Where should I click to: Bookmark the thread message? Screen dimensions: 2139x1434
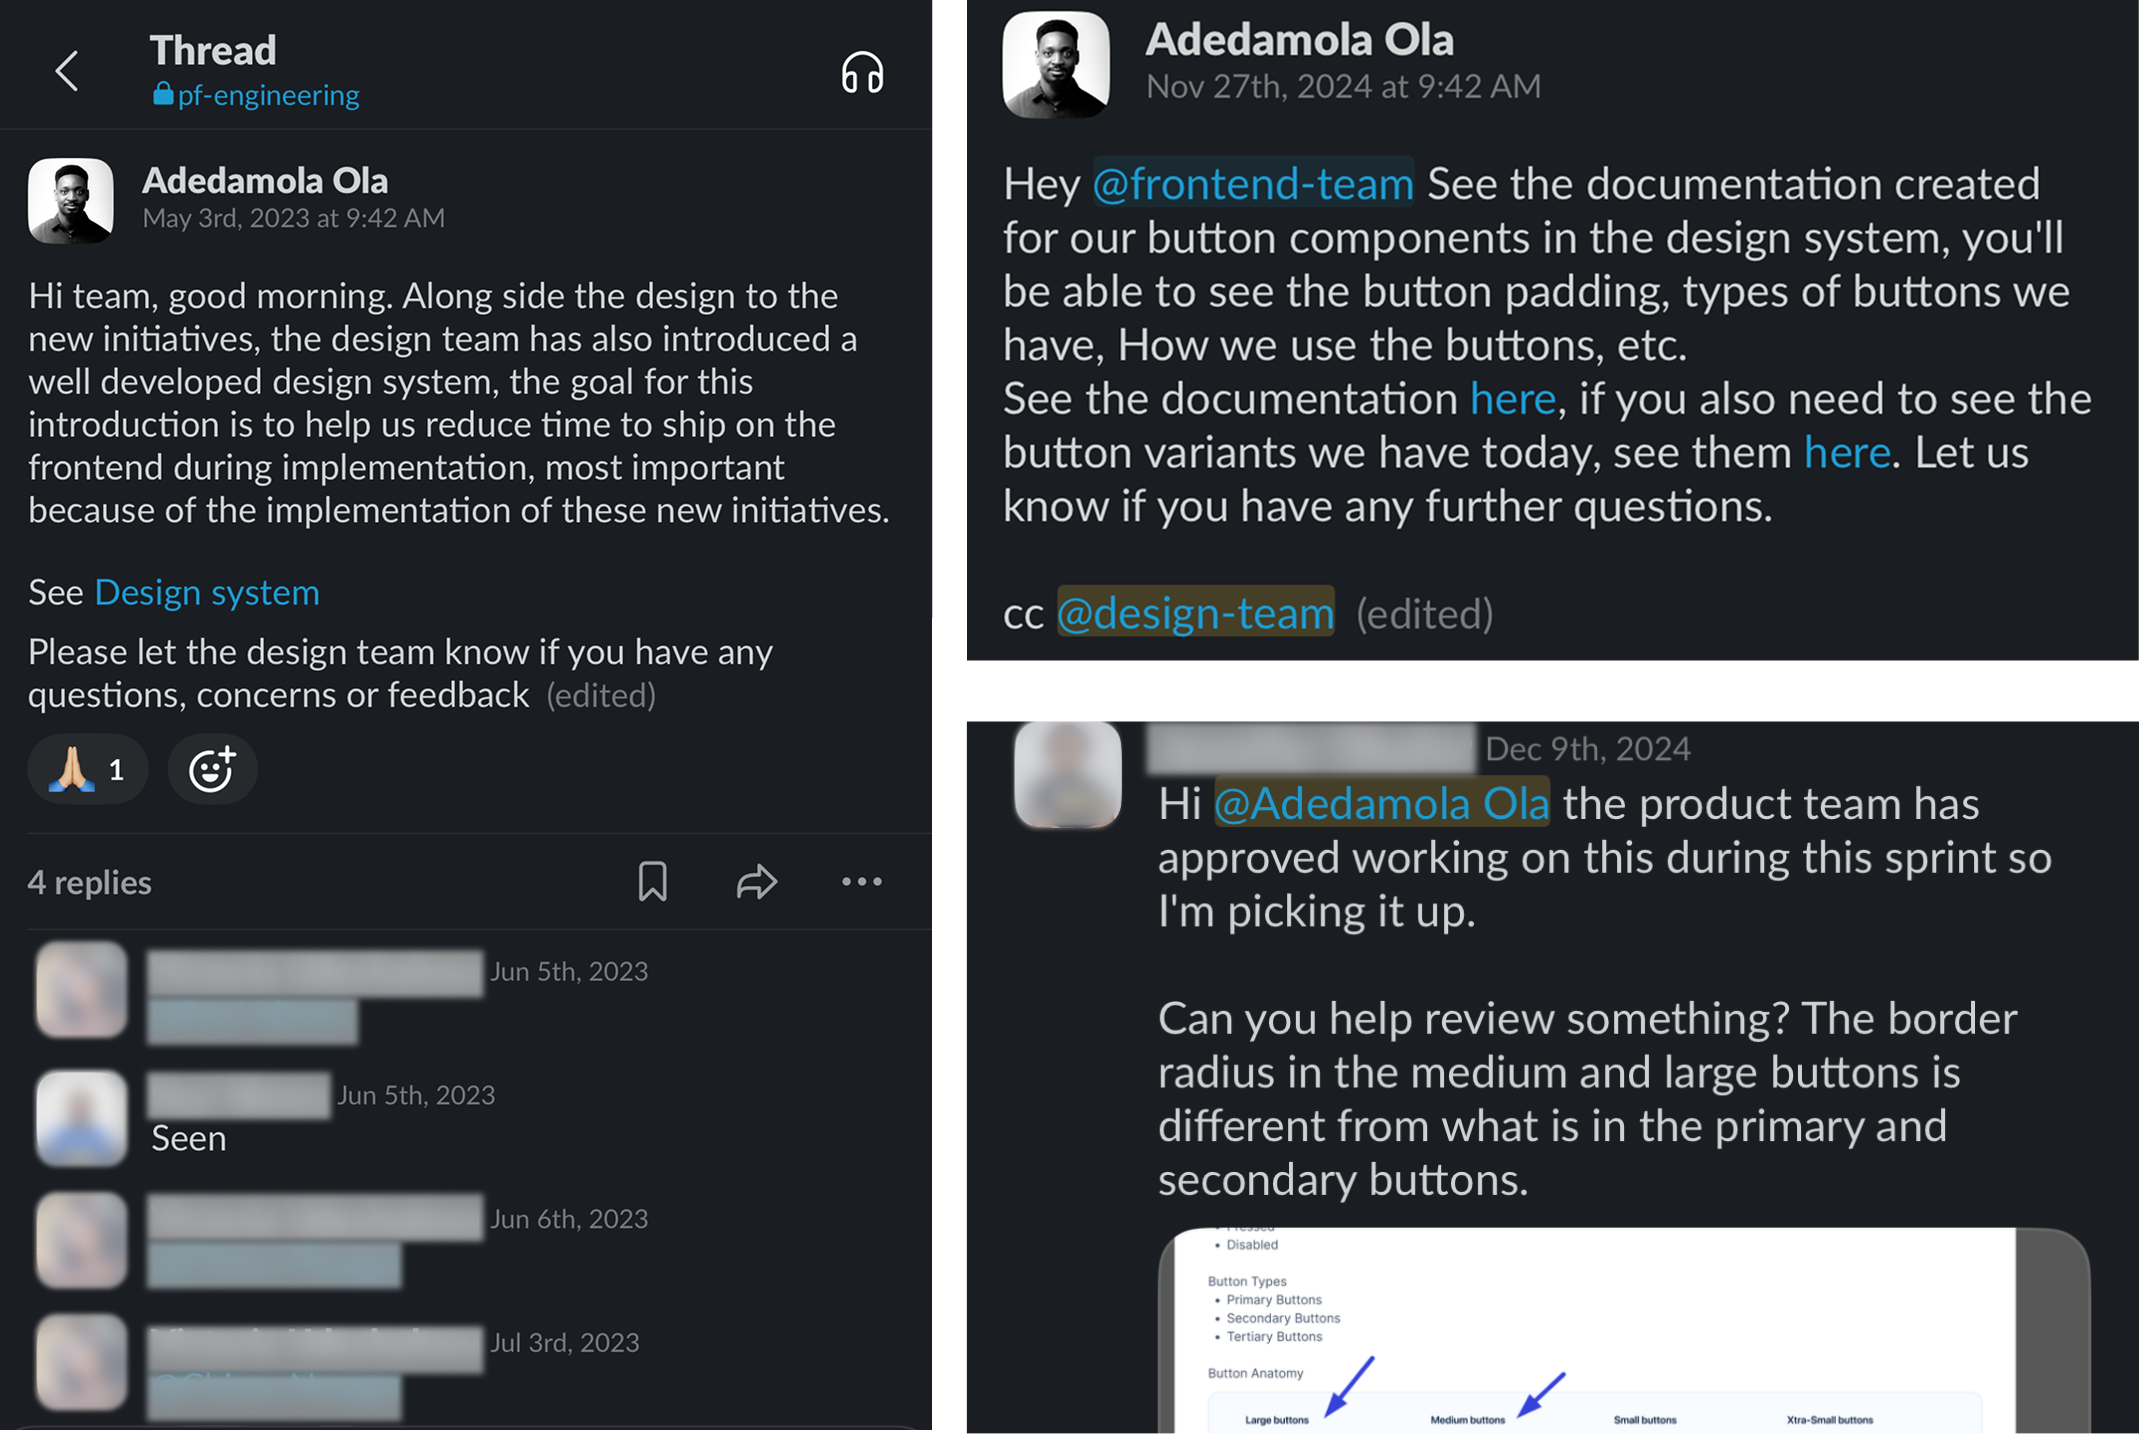pyautogui.click(x=652, y=882)
